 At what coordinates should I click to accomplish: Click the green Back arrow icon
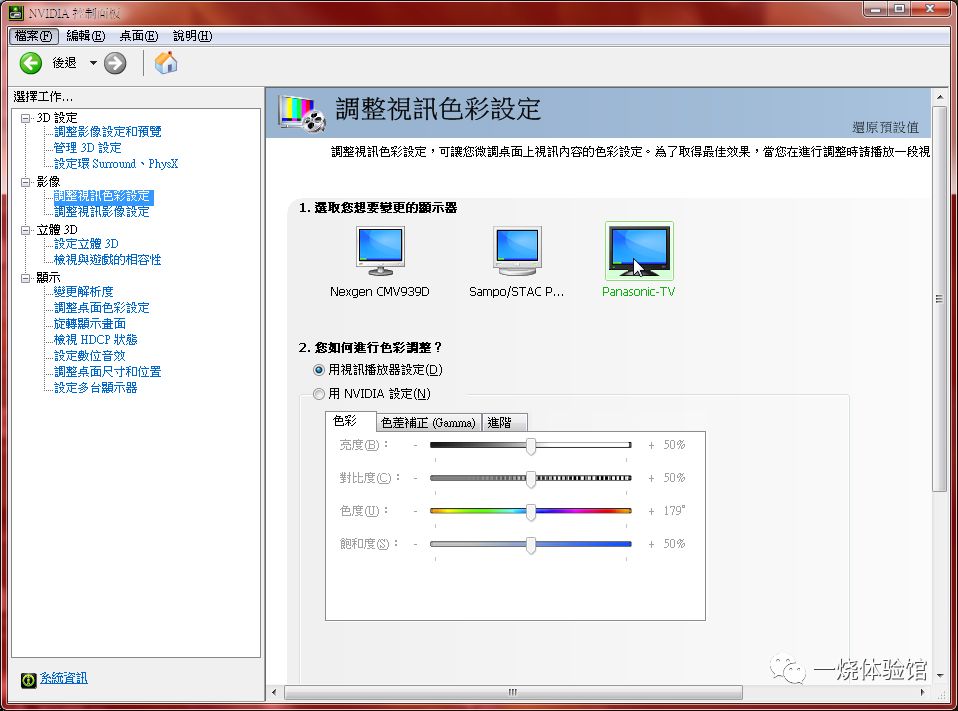point(31,63)
